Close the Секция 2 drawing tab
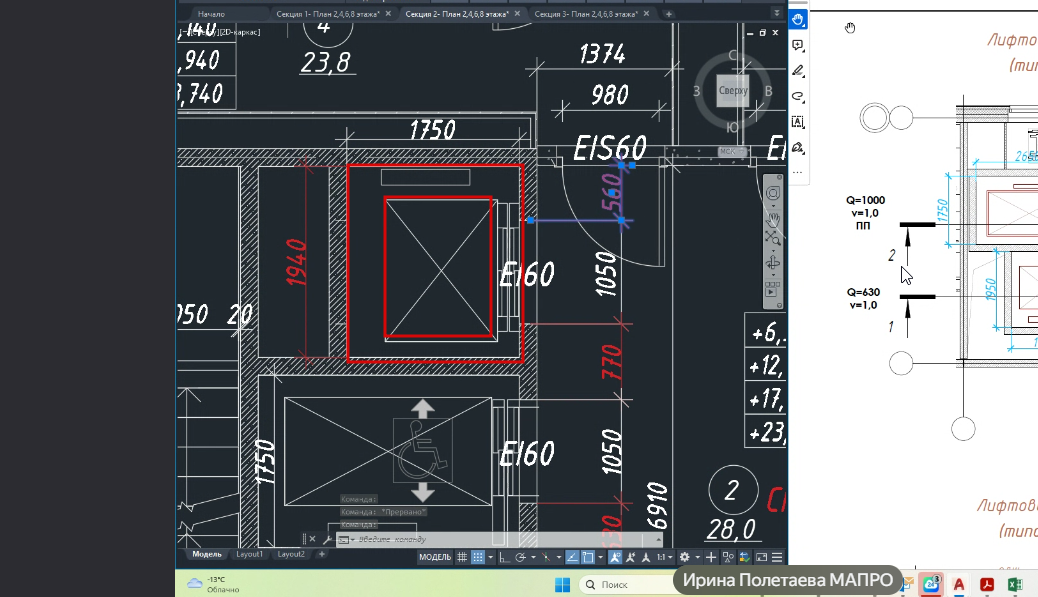Viewport: 1038px width, 597px height. tap(517, 13)
